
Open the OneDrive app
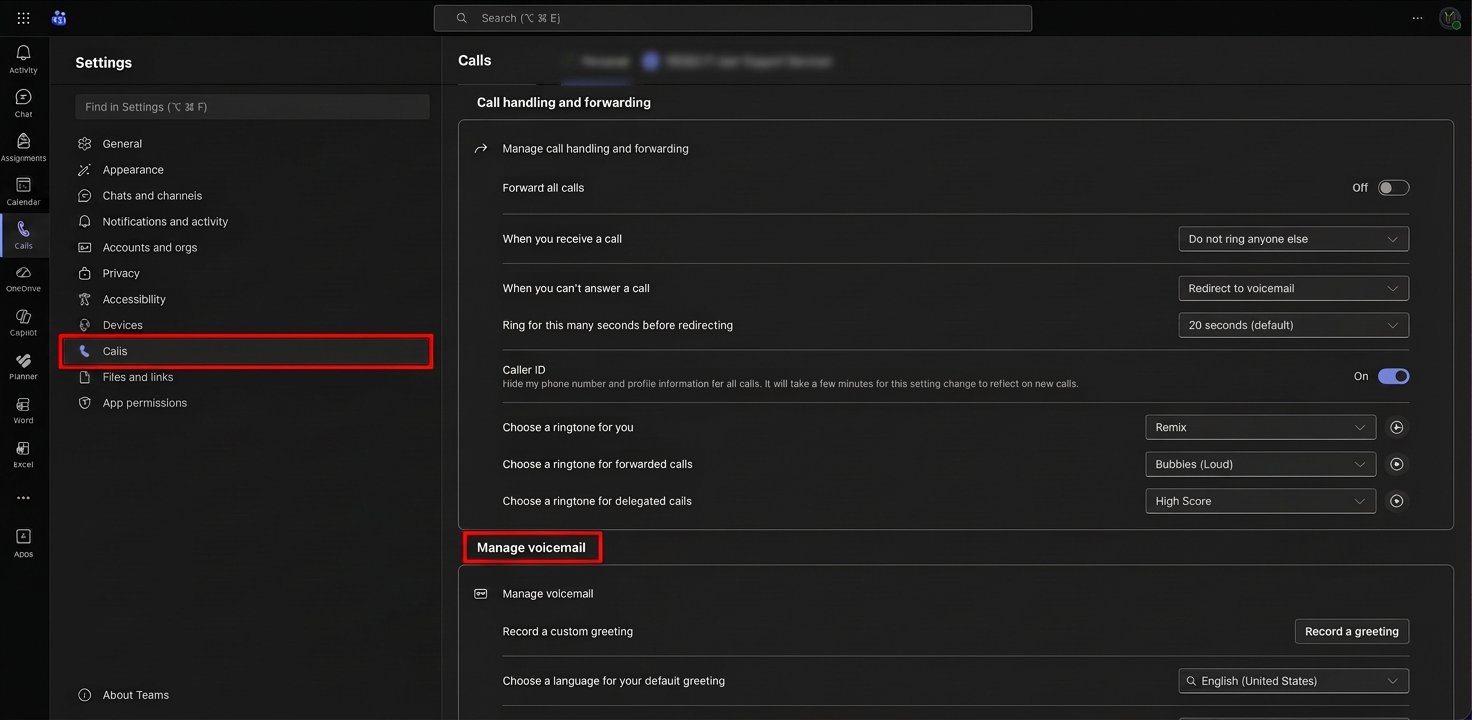pos(23,279)
